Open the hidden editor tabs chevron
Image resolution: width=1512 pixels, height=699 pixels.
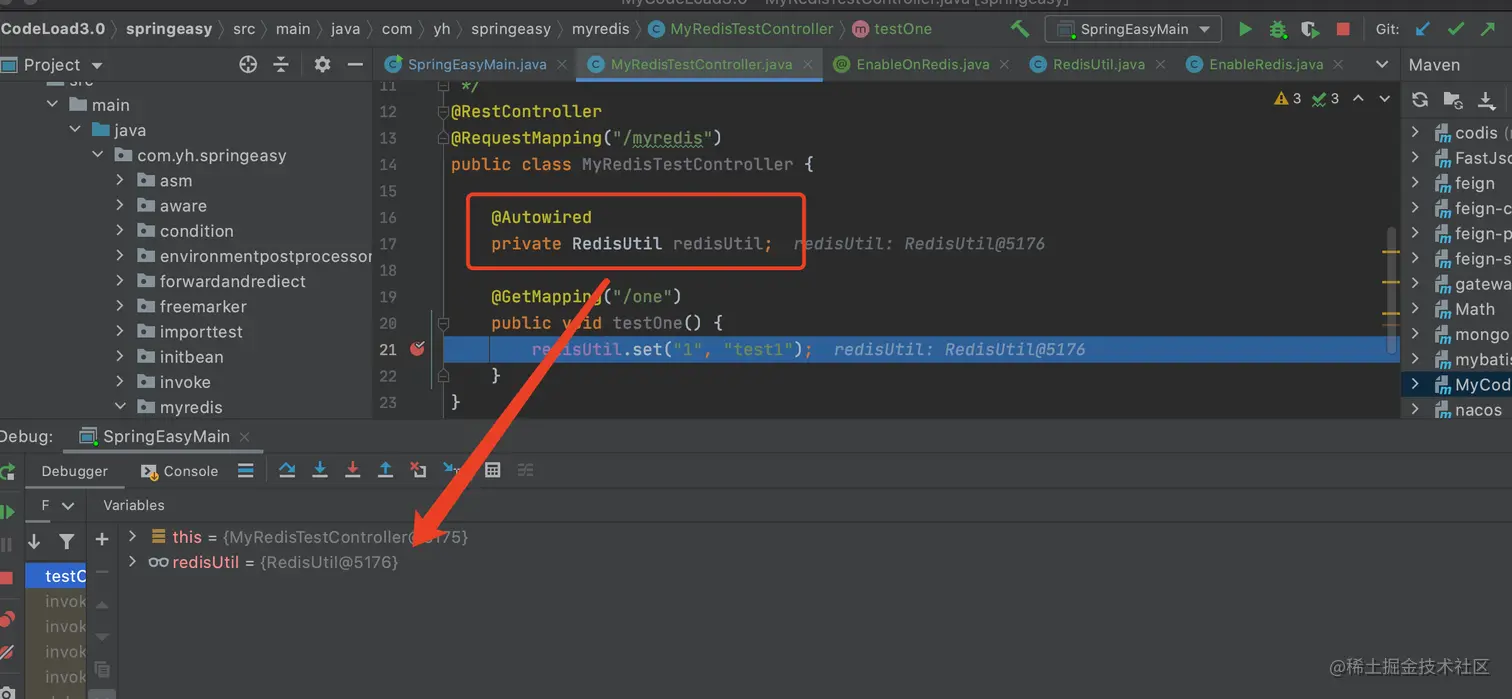[1382, 64]
